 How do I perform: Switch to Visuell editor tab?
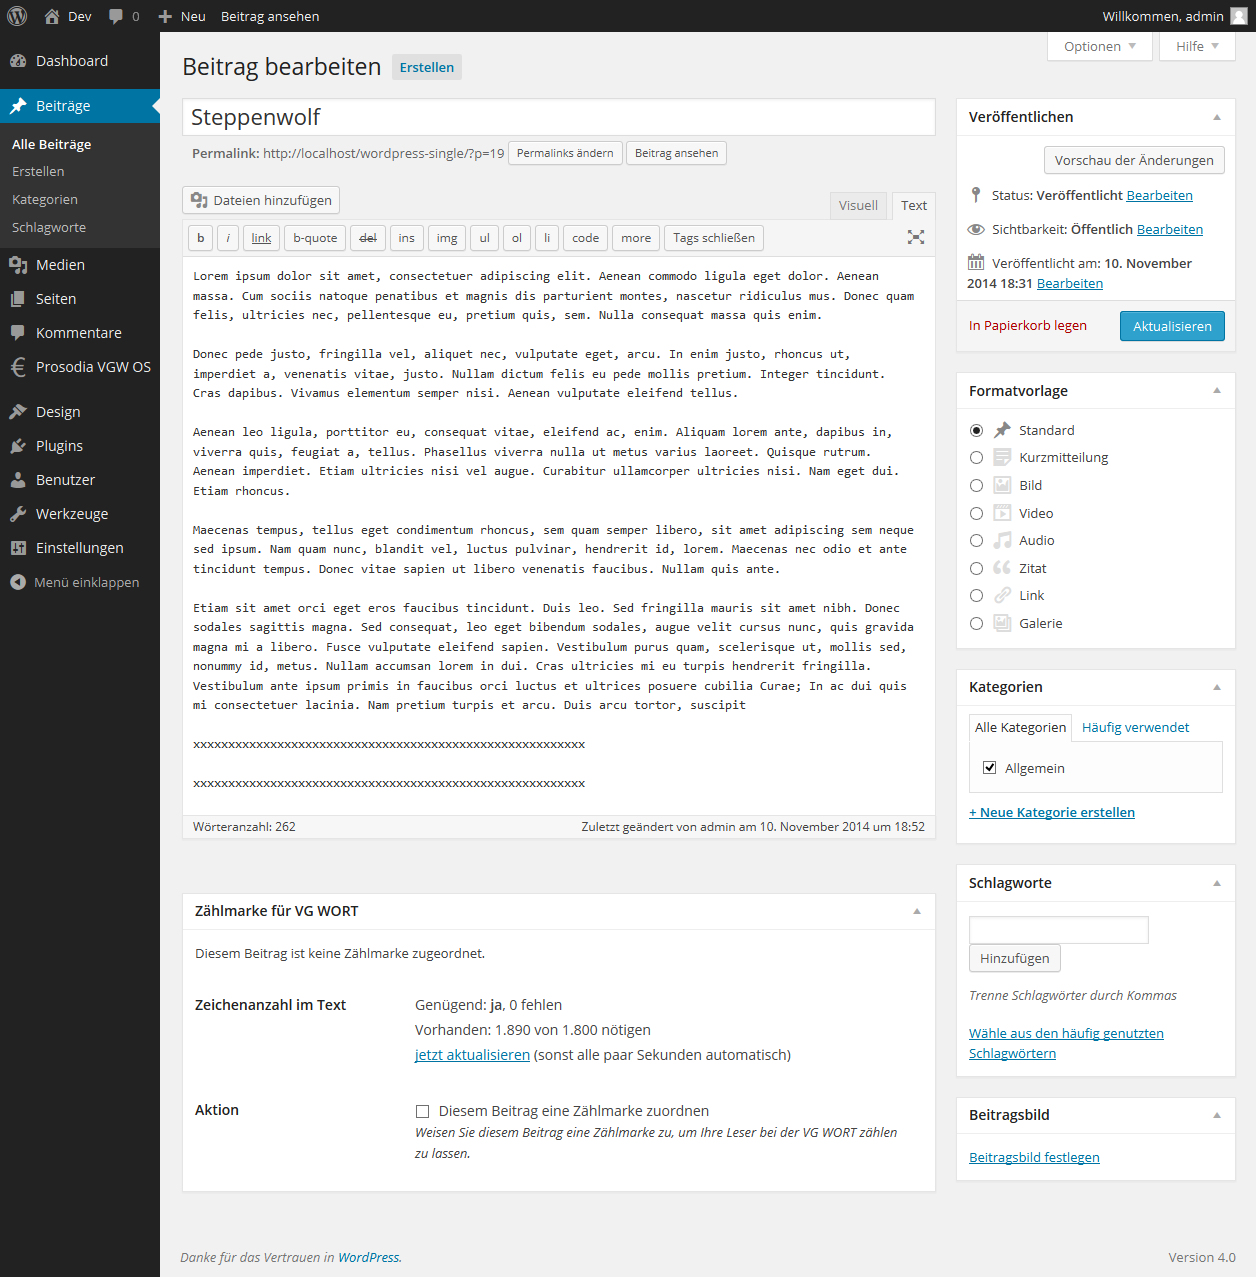[858, 205]
